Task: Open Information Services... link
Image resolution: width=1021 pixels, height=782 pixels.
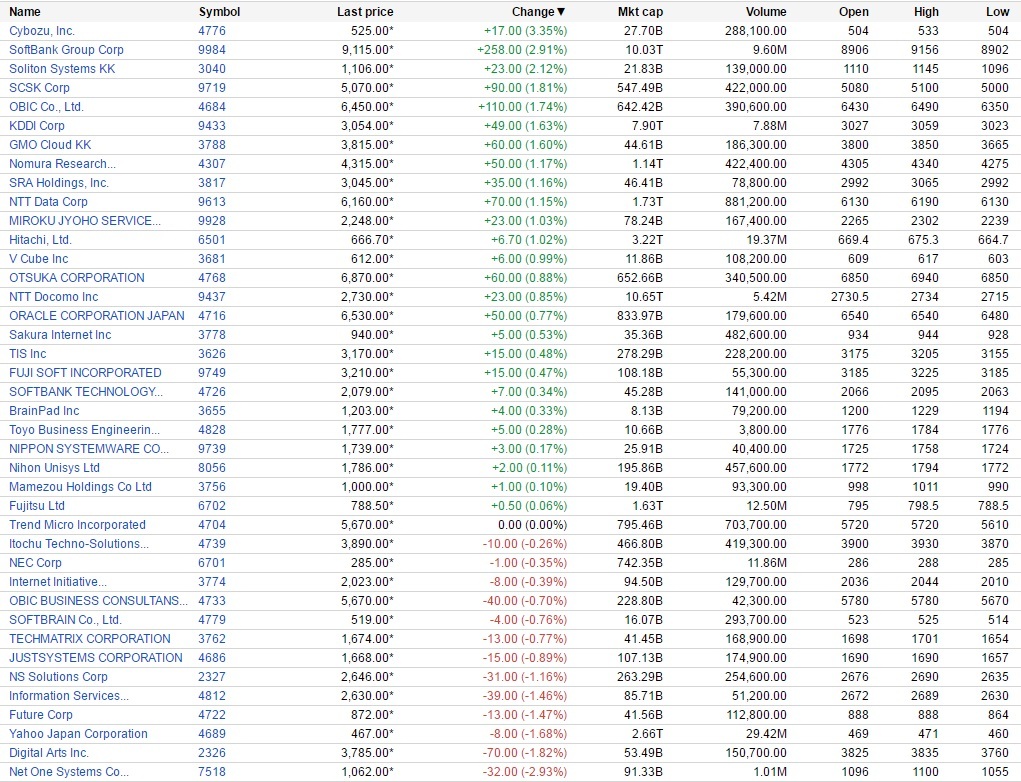Action: 69,696
